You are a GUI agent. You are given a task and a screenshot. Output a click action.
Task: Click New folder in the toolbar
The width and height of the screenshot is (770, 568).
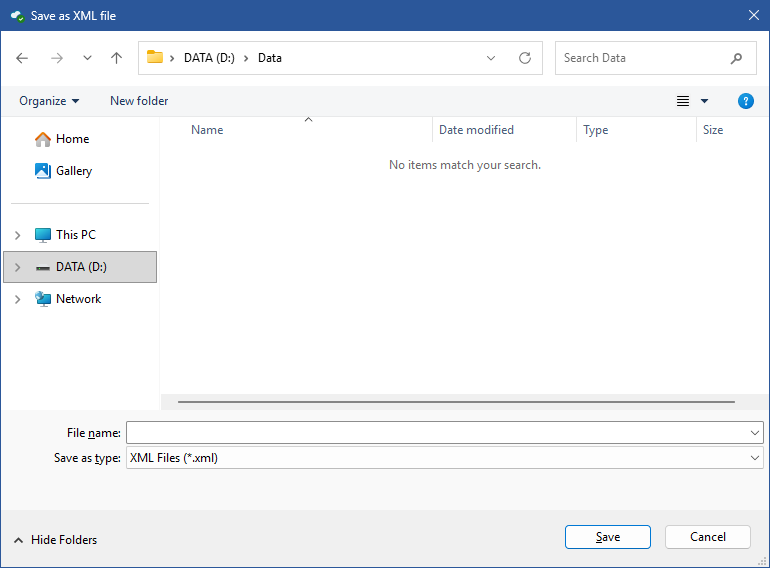[139, 101]
